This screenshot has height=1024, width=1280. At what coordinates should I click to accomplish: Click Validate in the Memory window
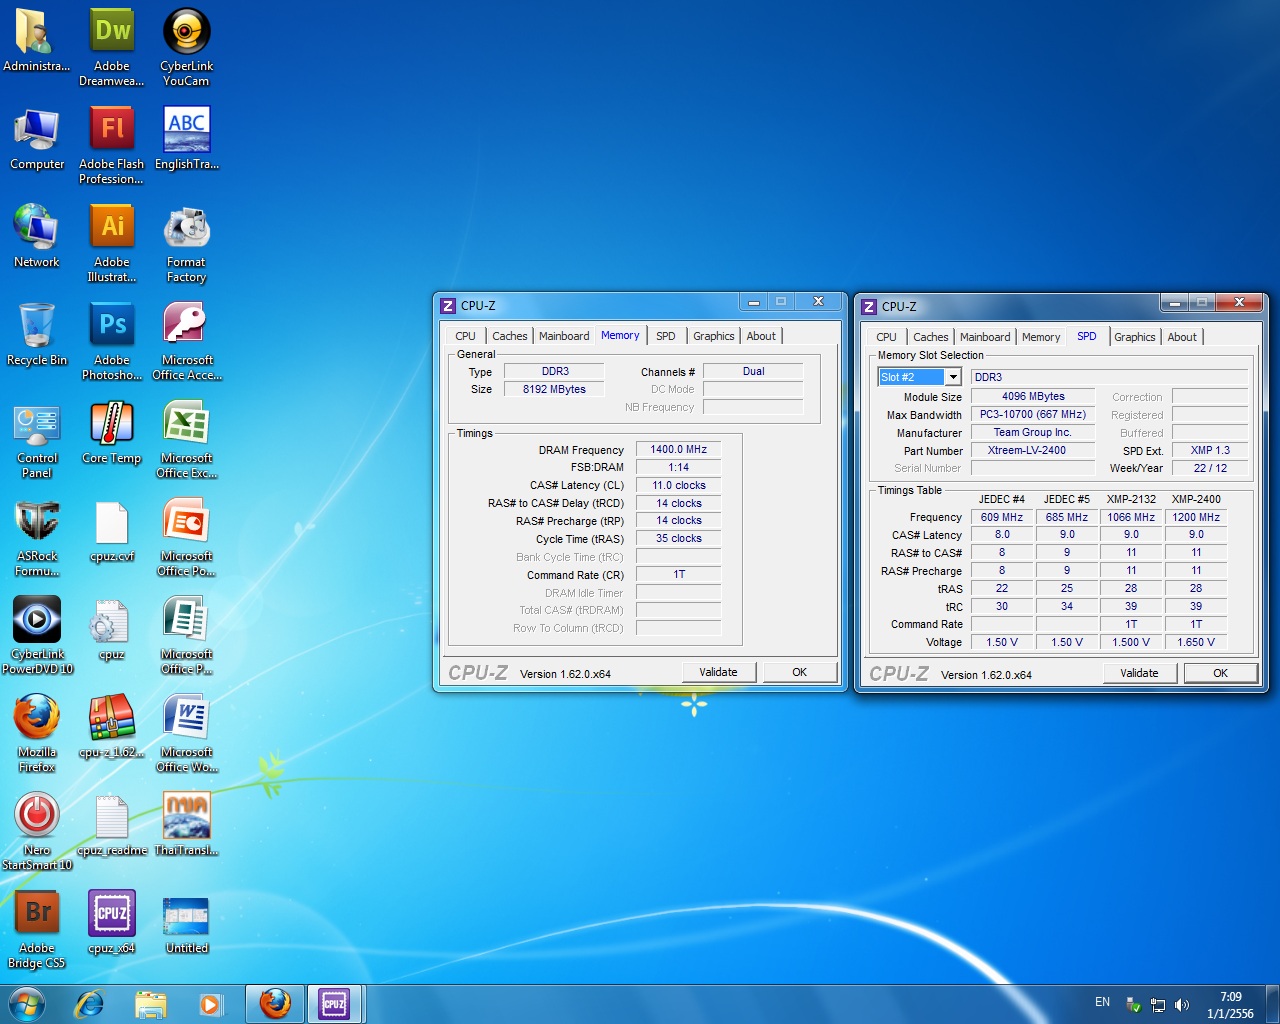tap(718, 672)
